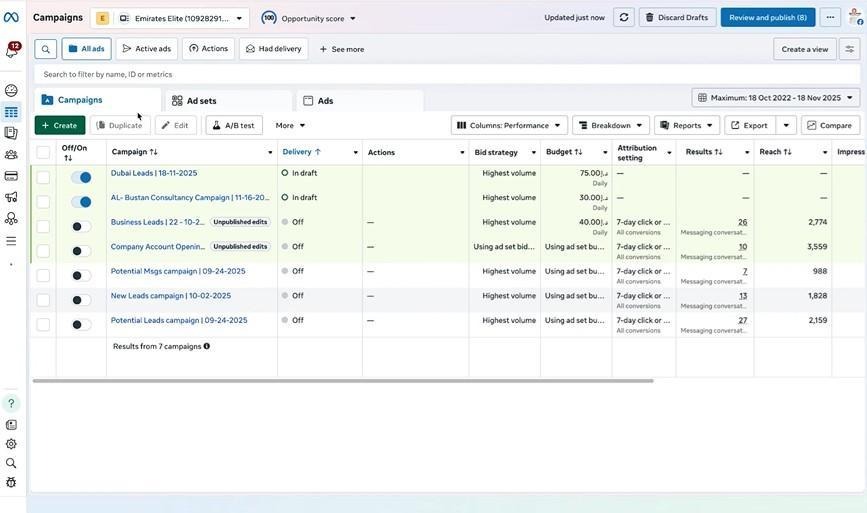
Task: Turn on the New Leads campaign switch
Action: [81, 300]
